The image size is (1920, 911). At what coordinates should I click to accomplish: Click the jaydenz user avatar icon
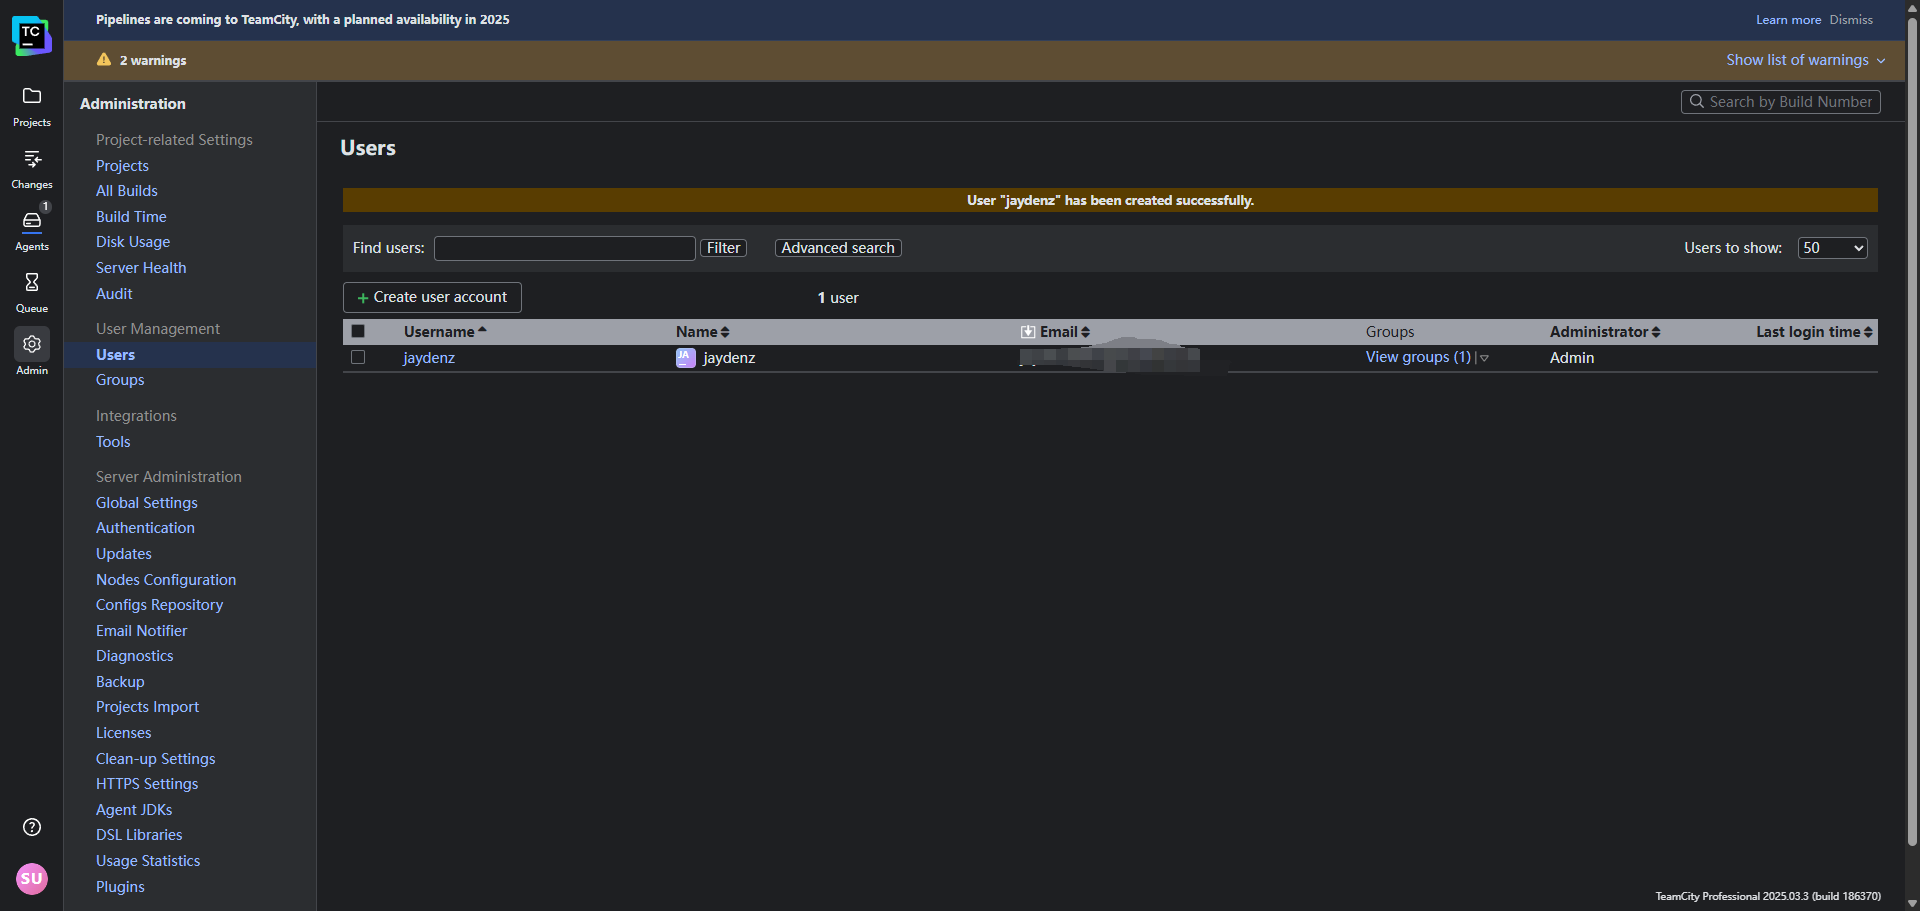point(685,358)
